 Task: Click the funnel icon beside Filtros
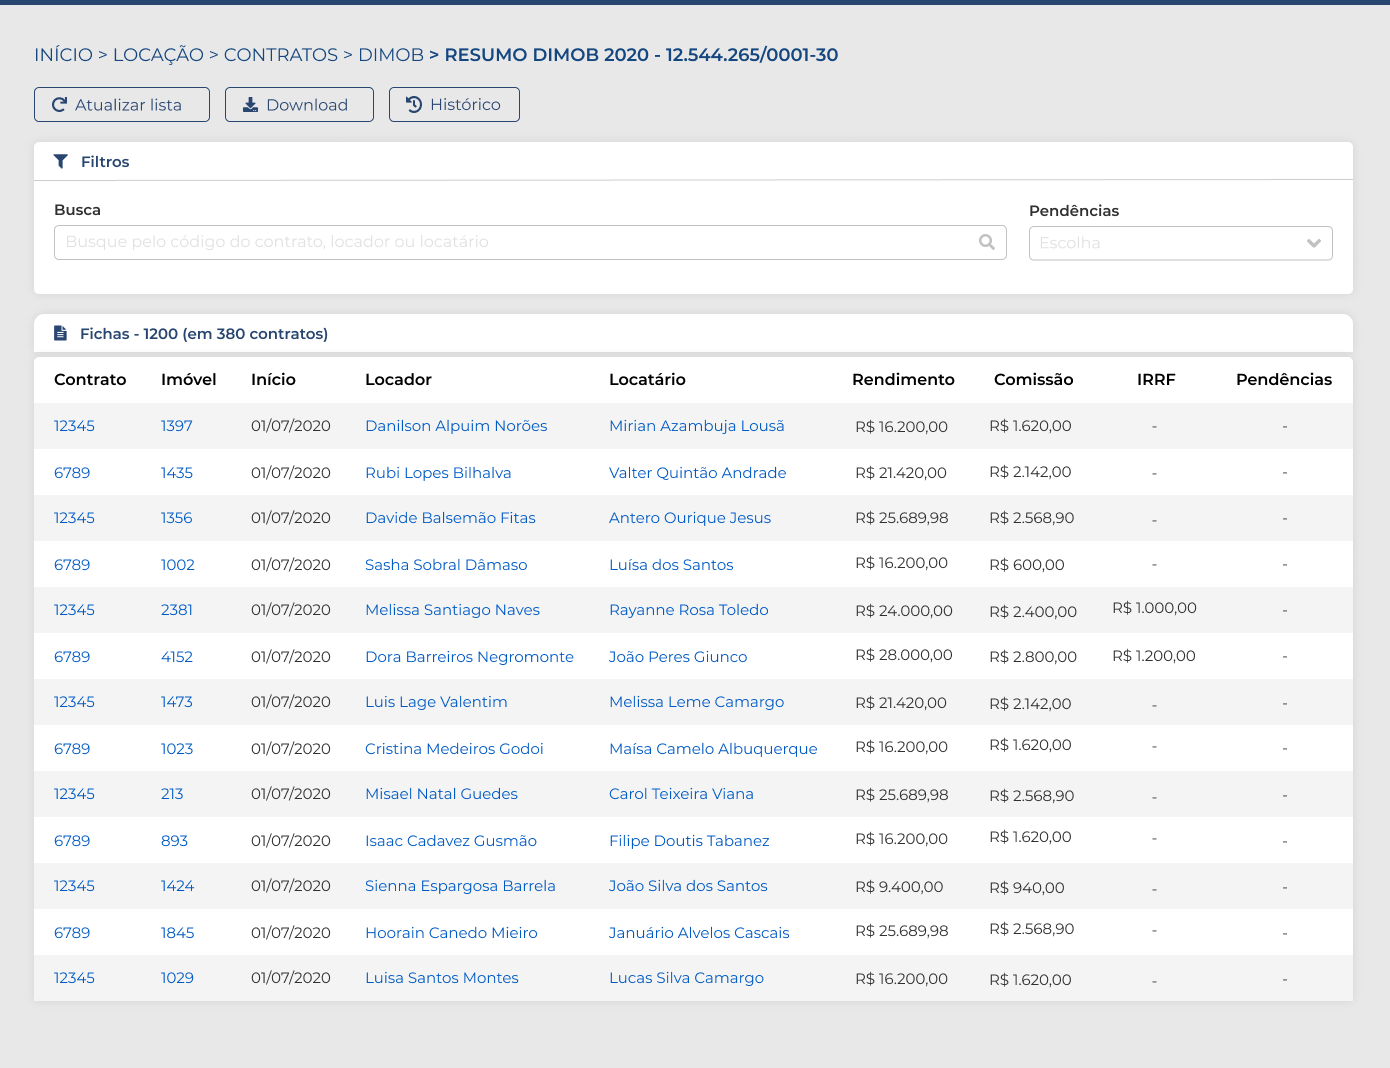(x=61, y=162)
